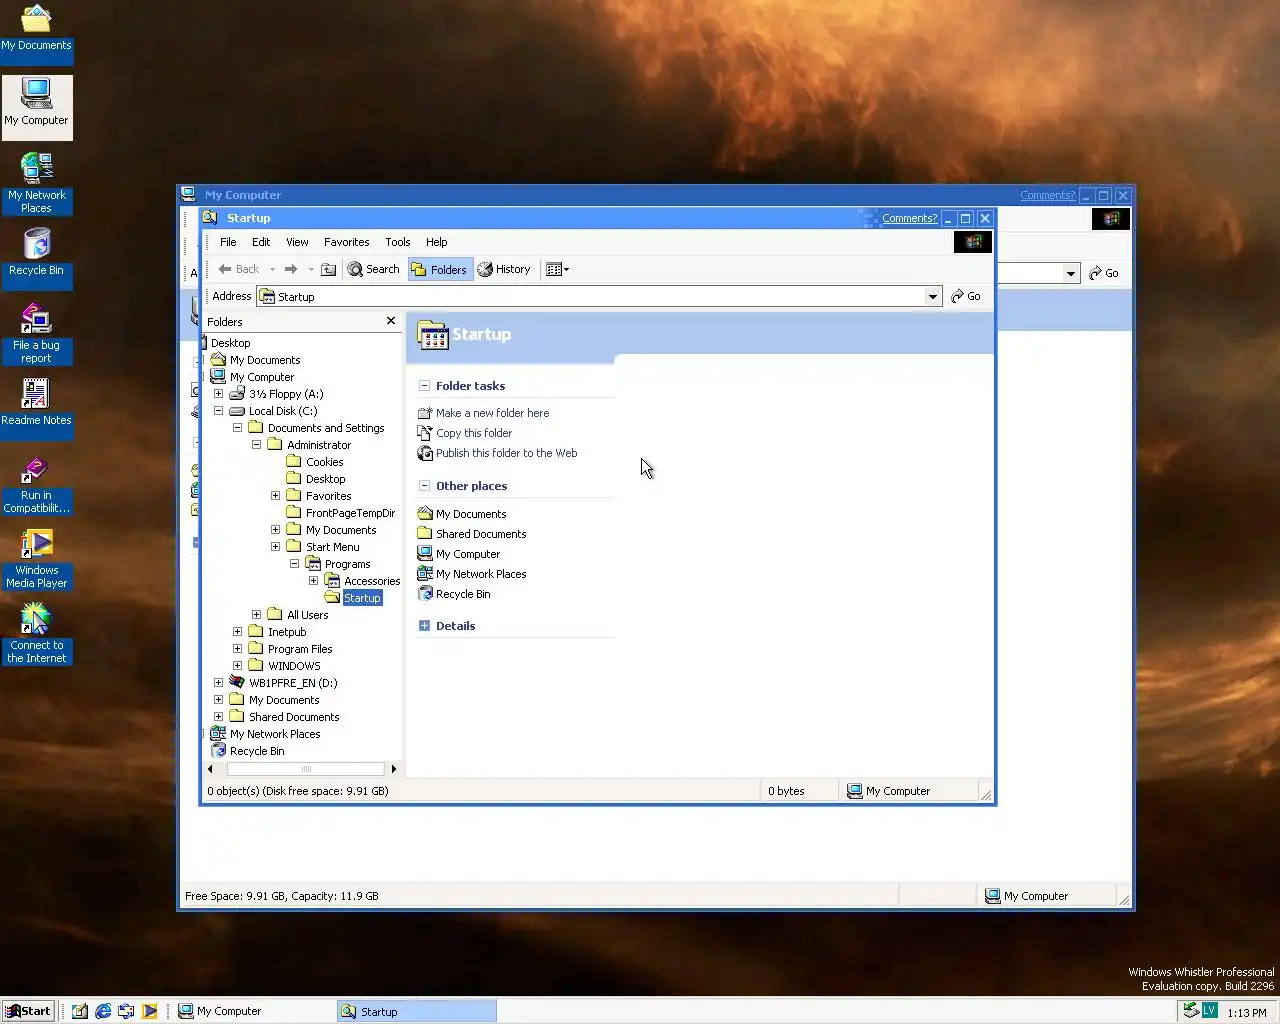Open the File menu
The image size is (1280, 1024).
pos(228,242)
